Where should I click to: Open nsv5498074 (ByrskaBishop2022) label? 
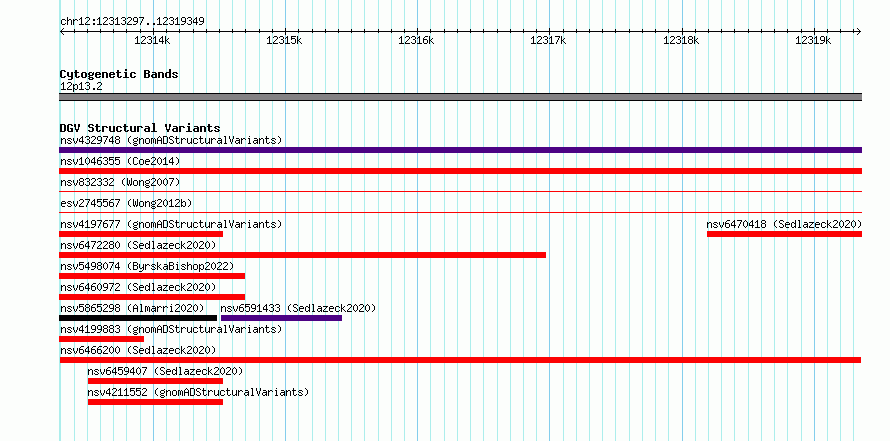(146, 266)
